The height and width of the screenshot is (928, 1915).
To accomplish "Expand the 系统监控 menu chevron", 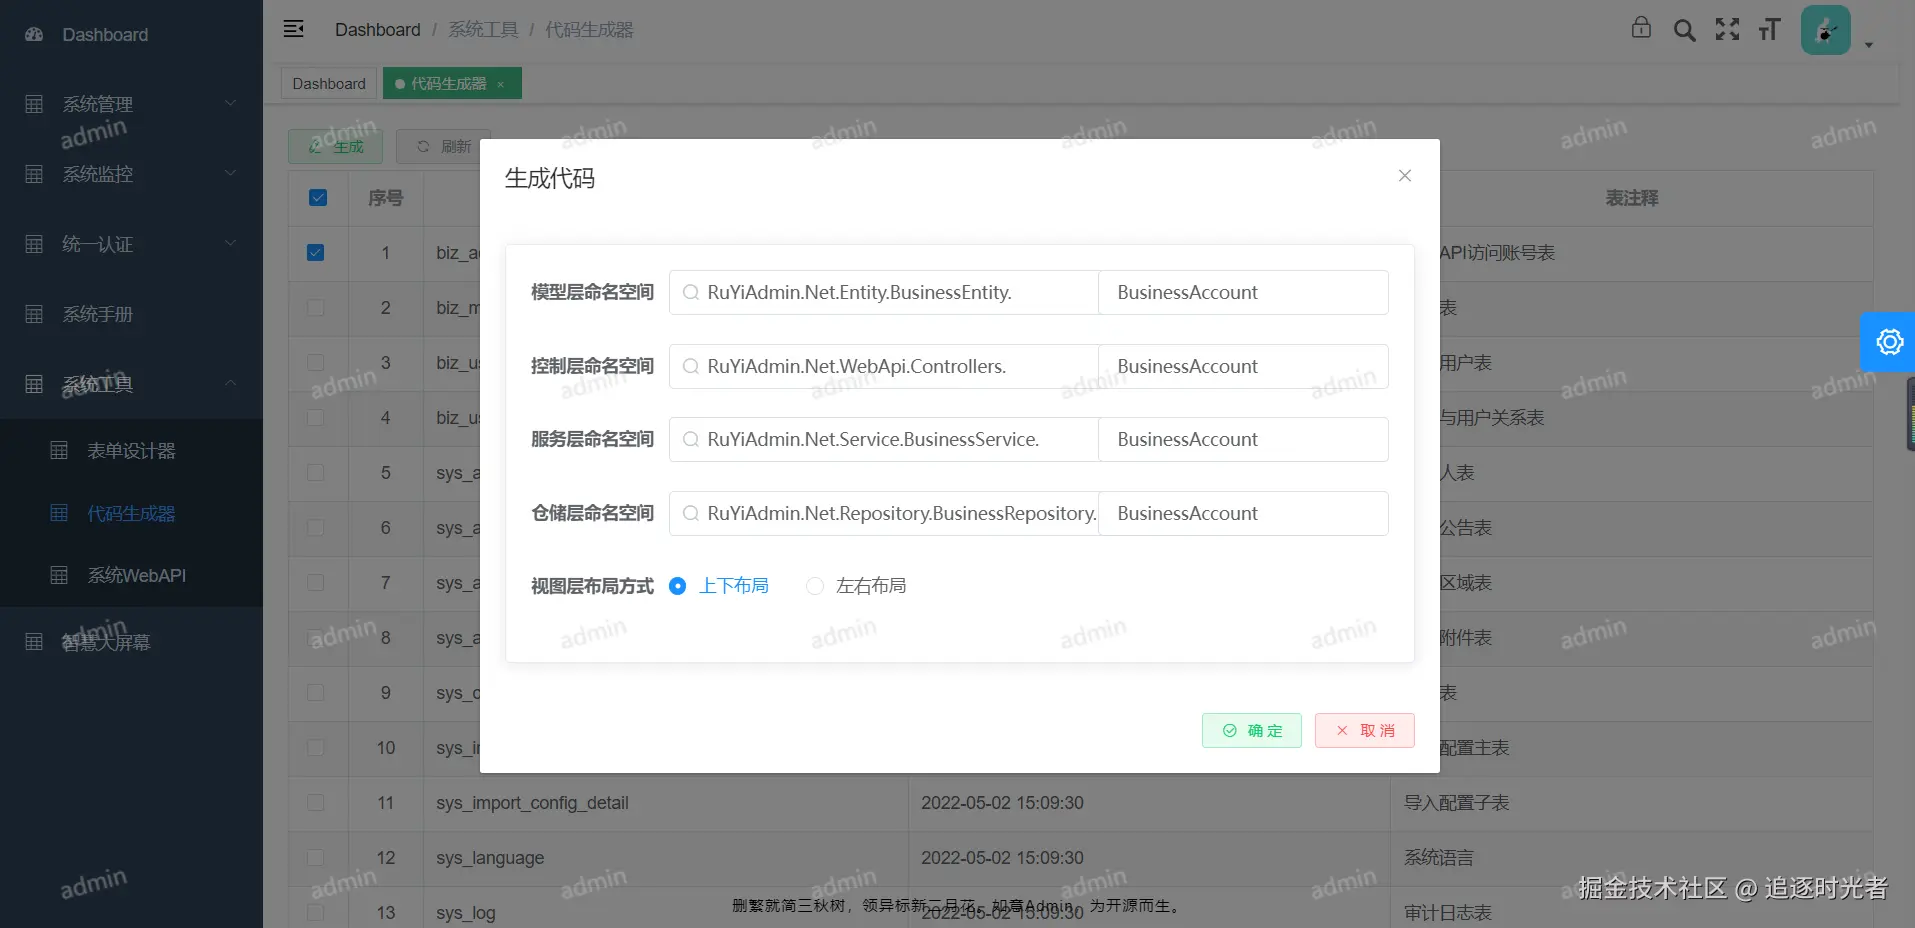I will click(231, 173).
